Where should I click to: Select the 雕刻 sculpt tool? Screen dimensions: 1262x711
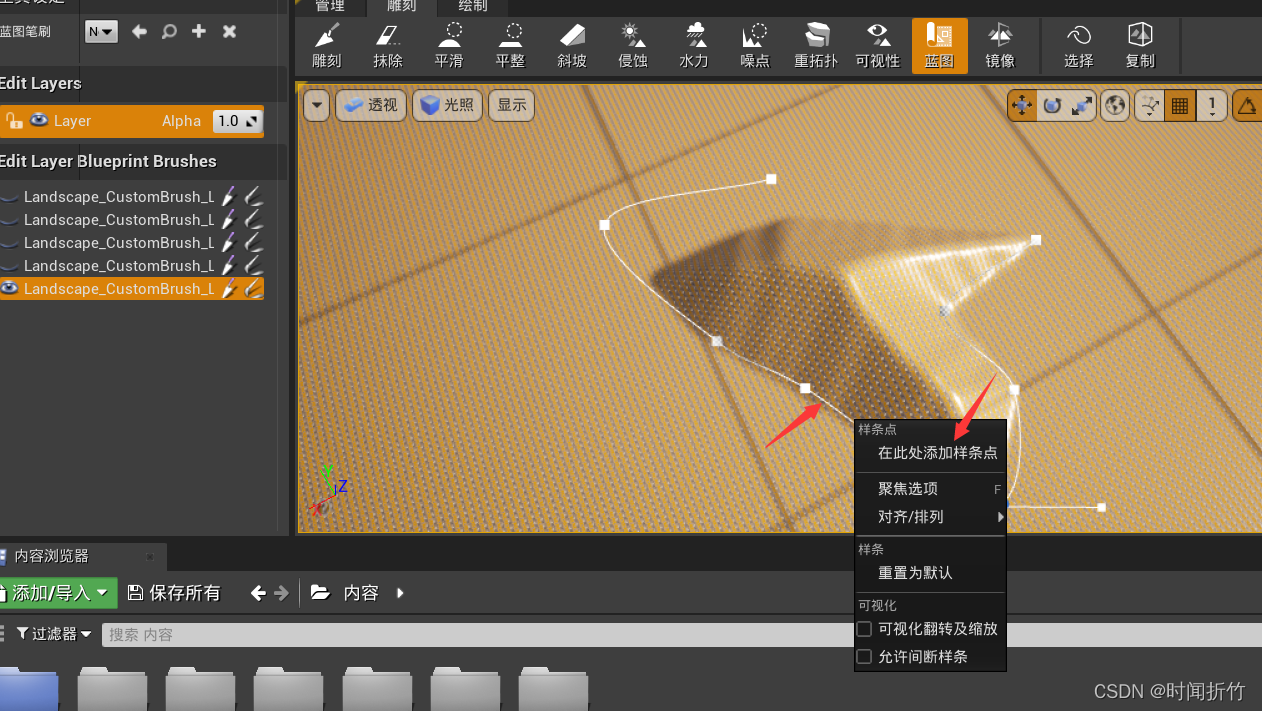(327, 46)
